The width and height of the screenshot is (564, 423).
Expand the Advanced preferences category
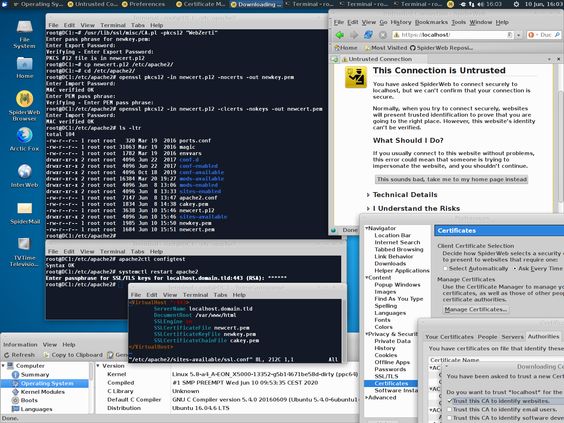367,397
